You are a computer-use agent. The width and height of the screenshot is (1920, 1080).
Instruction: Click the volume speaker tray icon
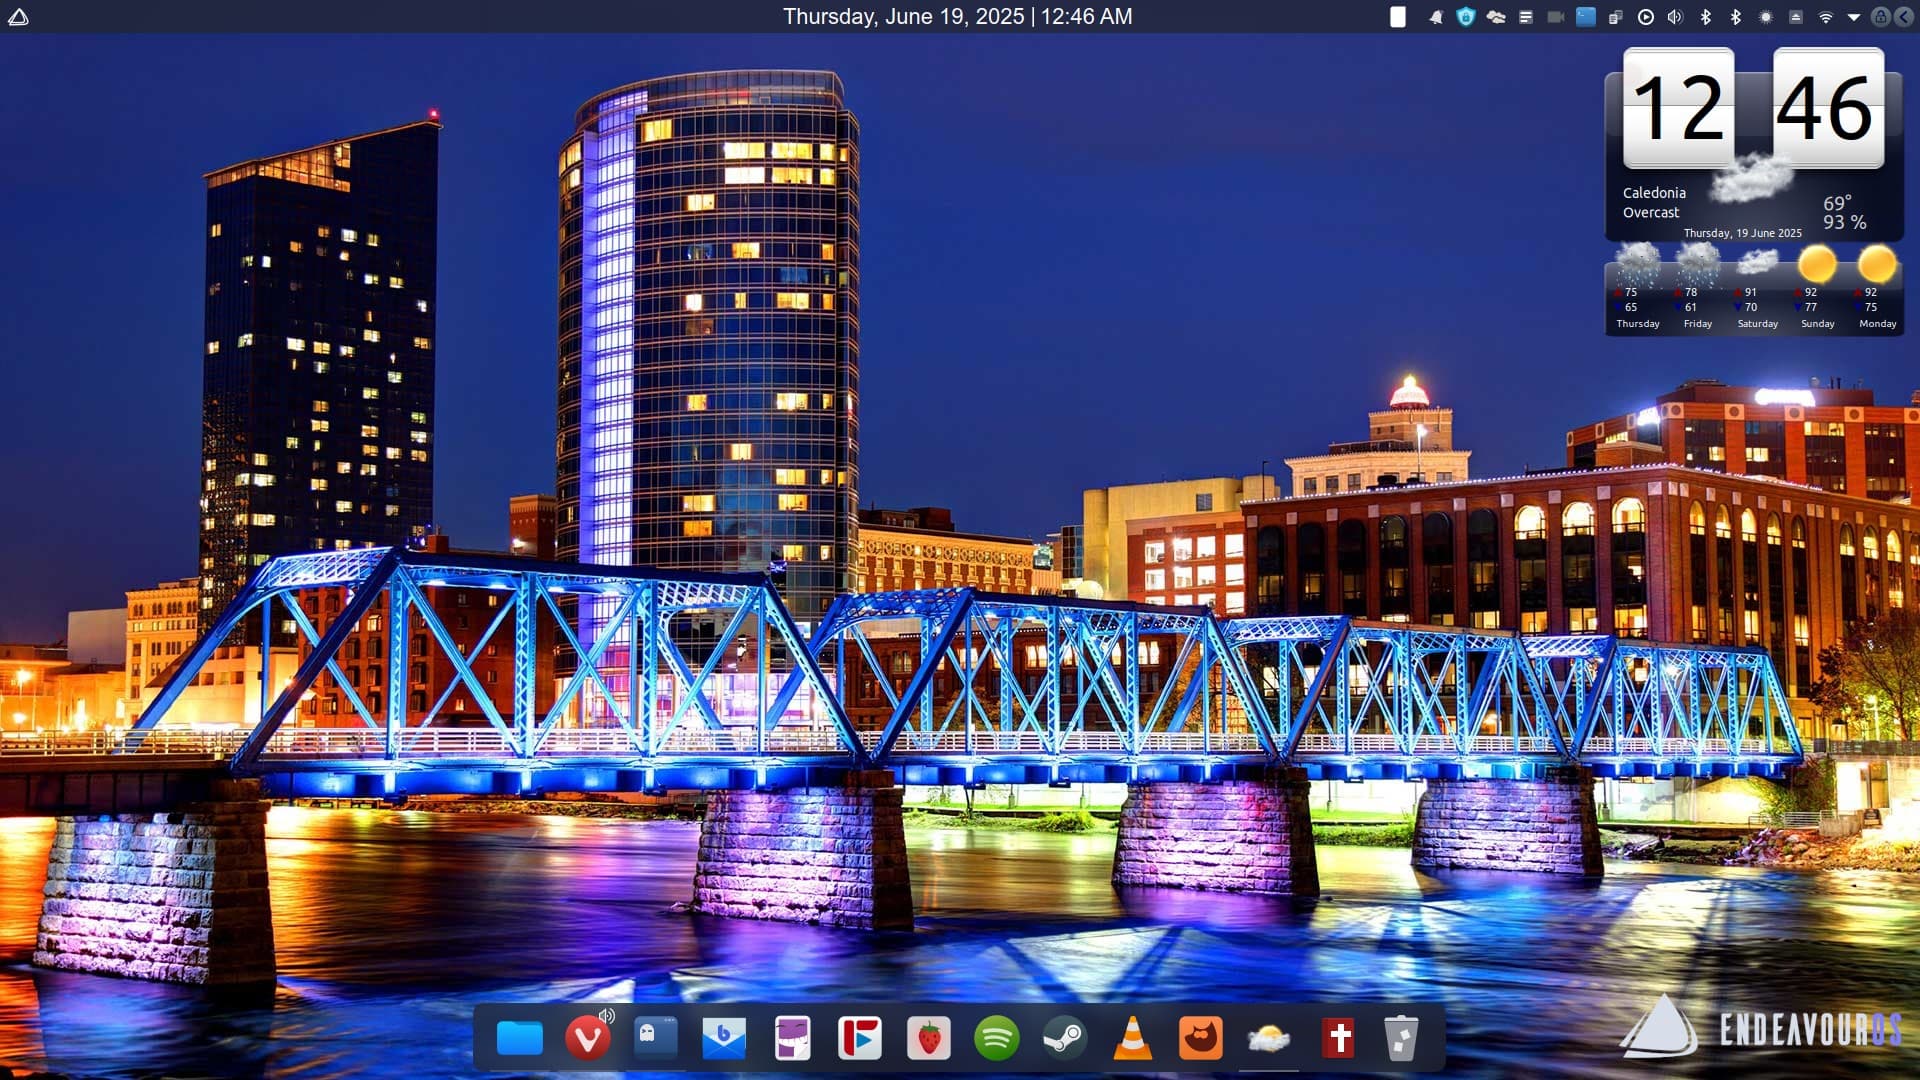click(1675, 17)
